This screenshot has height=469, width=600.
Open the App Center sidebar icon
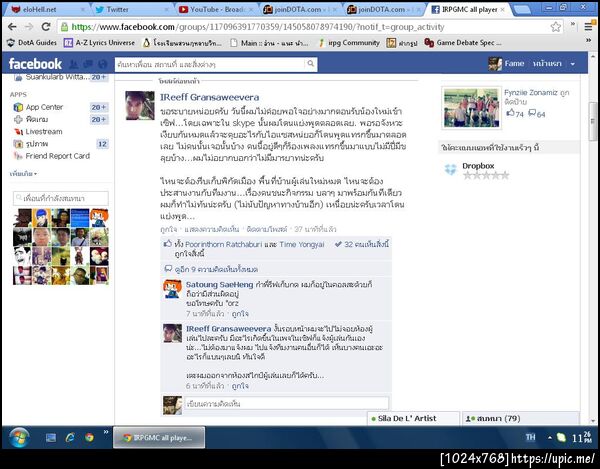pos(18,107)
